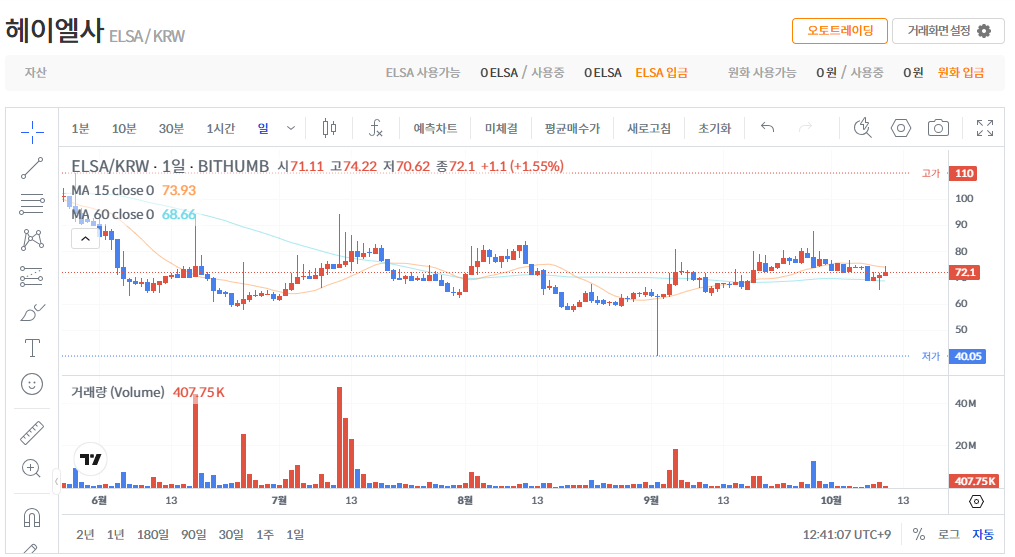Activate the zoom in tool

coord(32,468)
